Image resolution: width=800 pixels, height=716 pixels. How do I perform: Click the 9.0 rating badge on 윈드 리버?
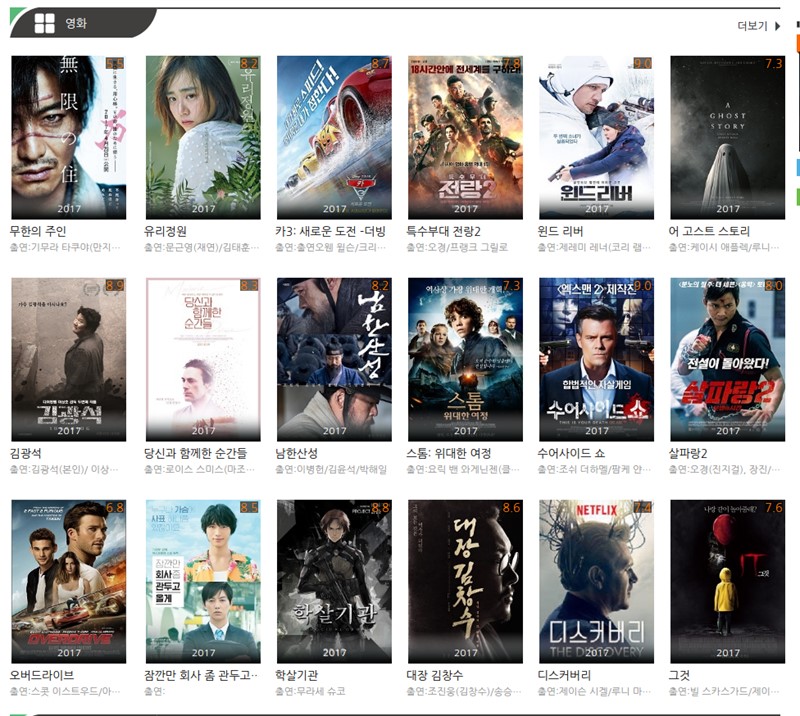point(642,63)
